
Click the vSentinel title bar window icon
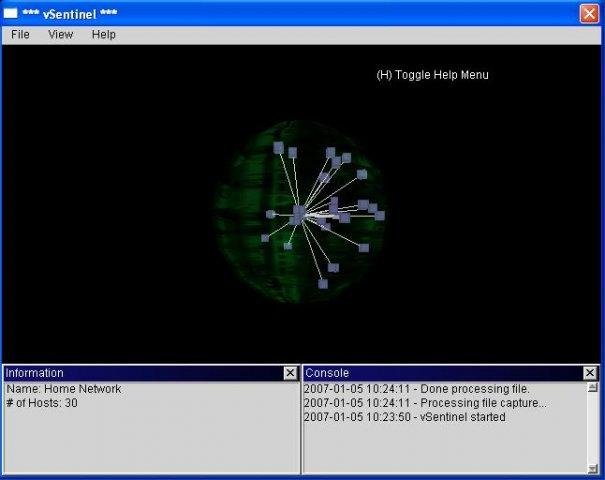click(x=10, y=14)
